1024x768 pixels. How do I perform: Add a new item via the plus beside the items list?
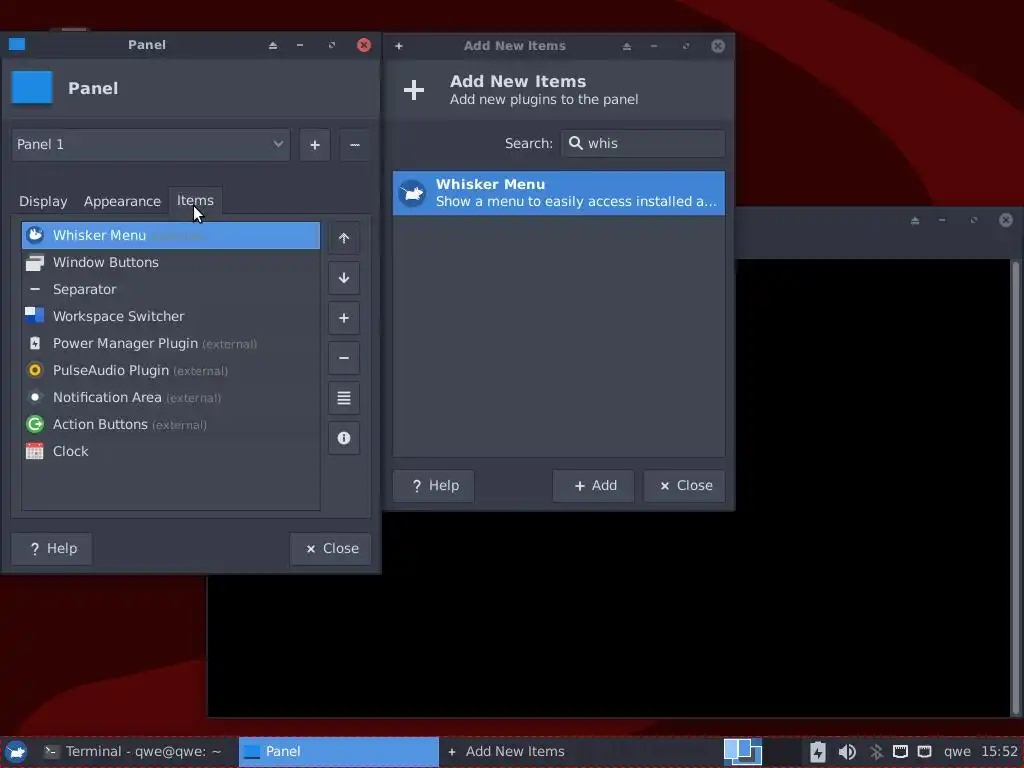[344, 318]
